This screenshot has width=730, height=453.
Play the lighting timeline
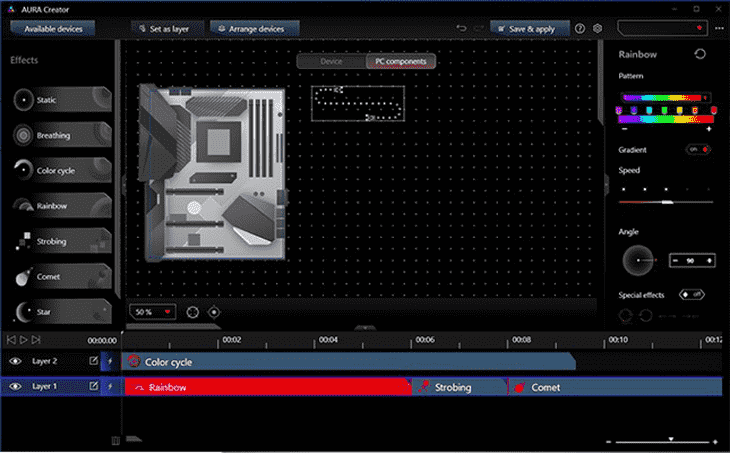click(23, 340)
